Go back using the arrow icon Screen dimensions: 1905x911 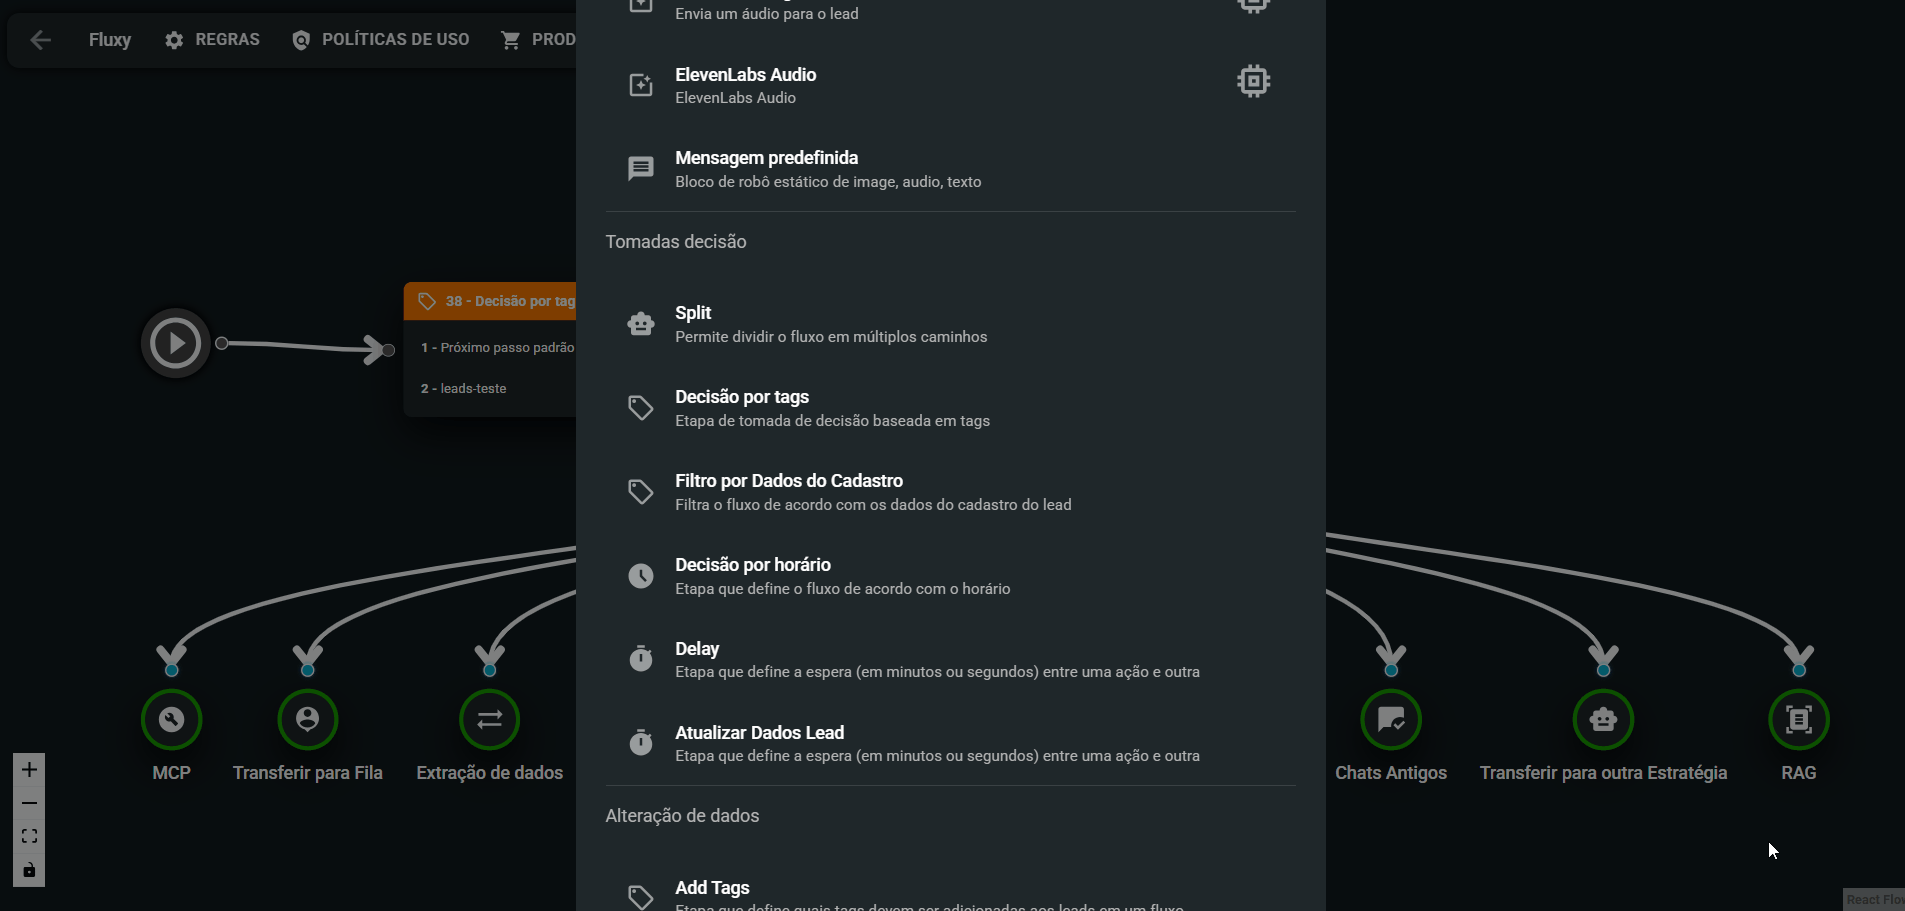coord(41,40)
